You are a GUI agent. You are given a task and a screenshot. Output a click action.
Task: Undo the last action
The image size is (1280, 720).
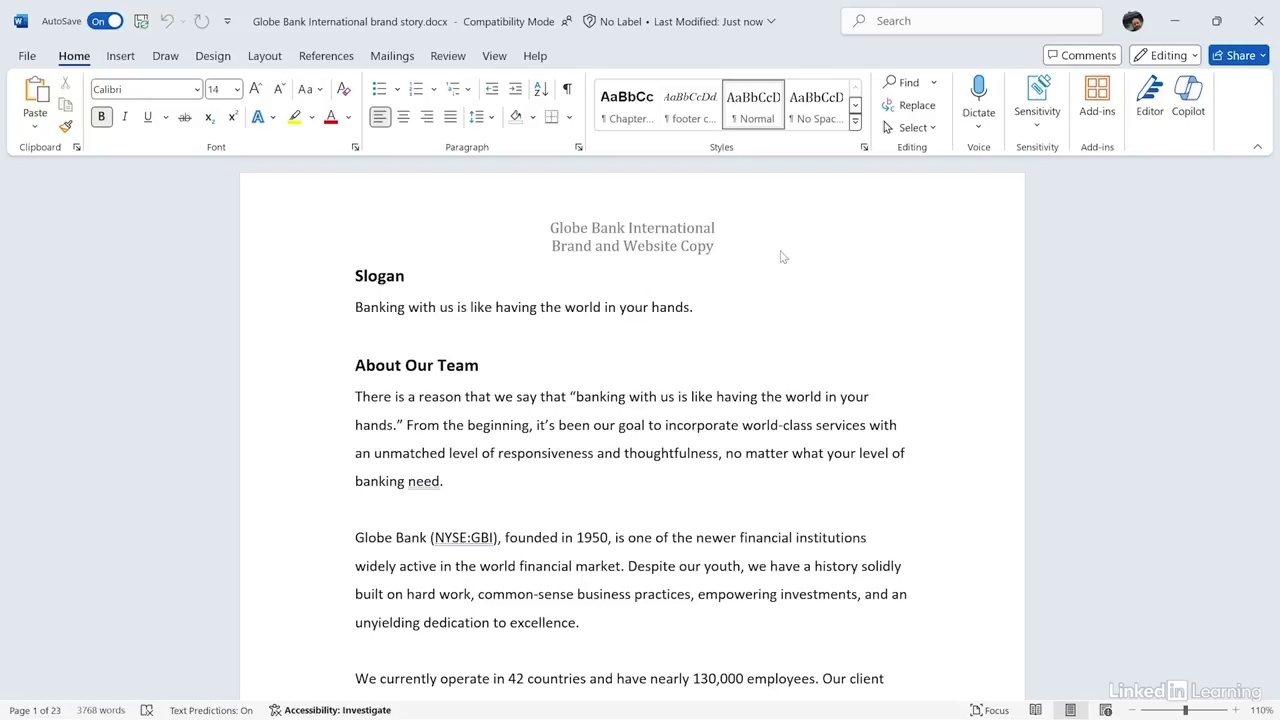tap(167, 21)
